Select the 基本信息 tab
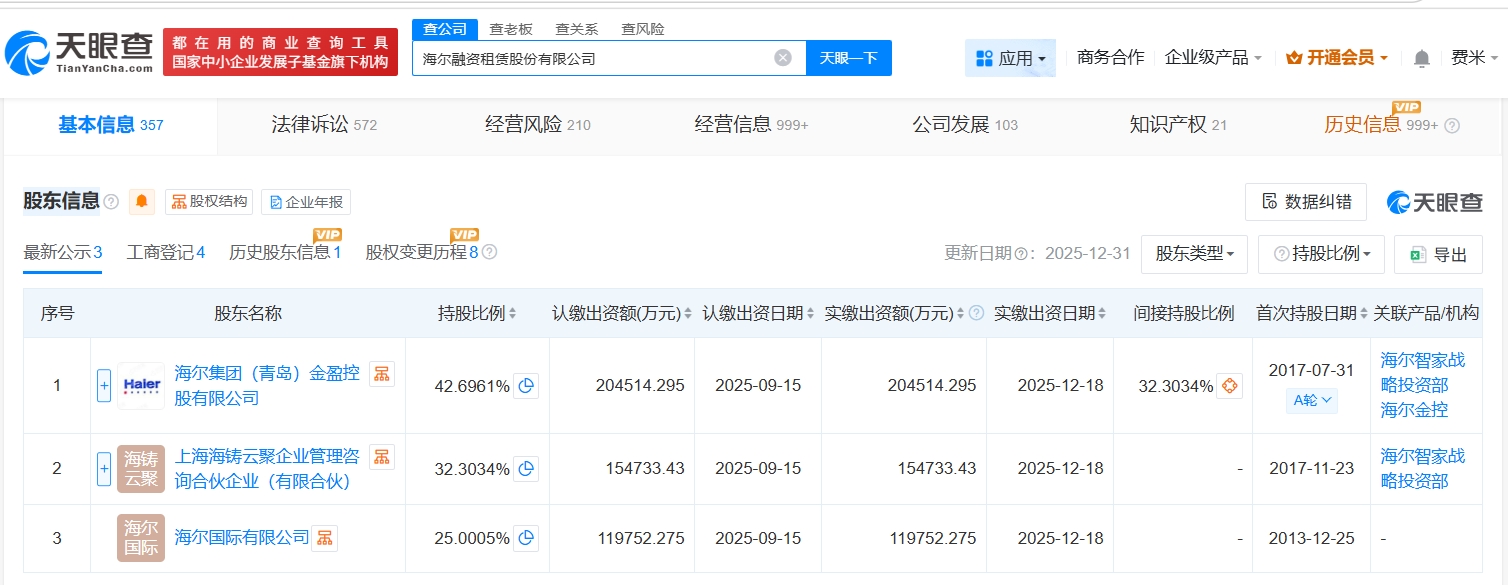Image resolution: width=1508 pixels, height=585 pixels. point(110,125)
